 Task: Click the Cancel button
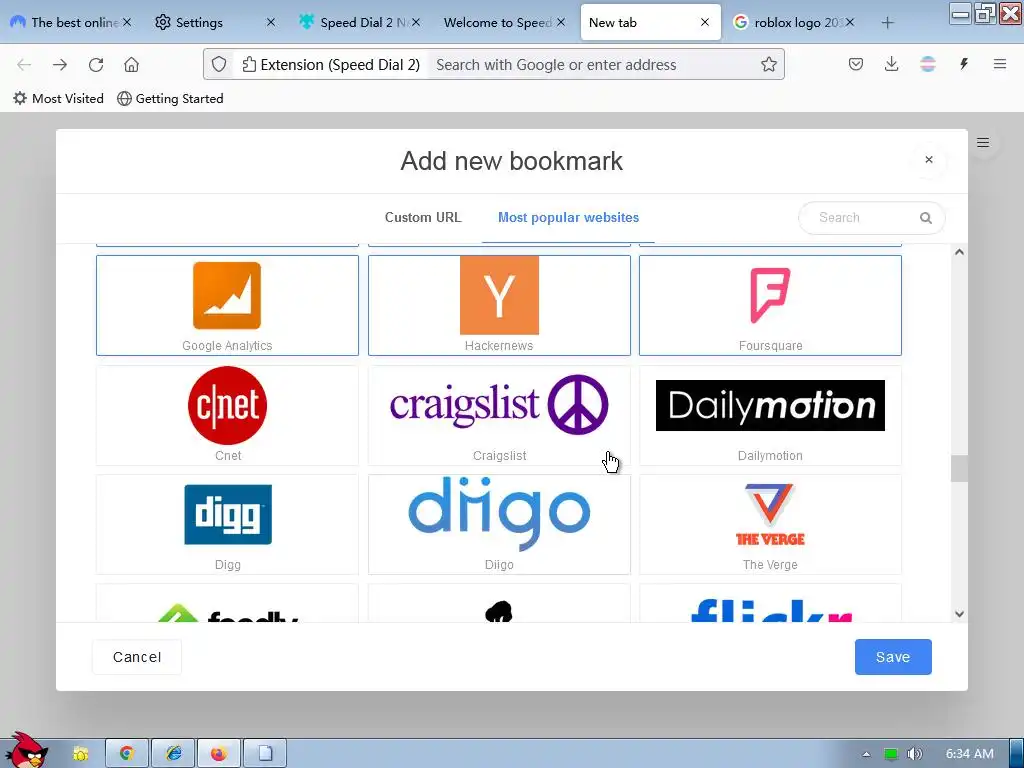136,657
